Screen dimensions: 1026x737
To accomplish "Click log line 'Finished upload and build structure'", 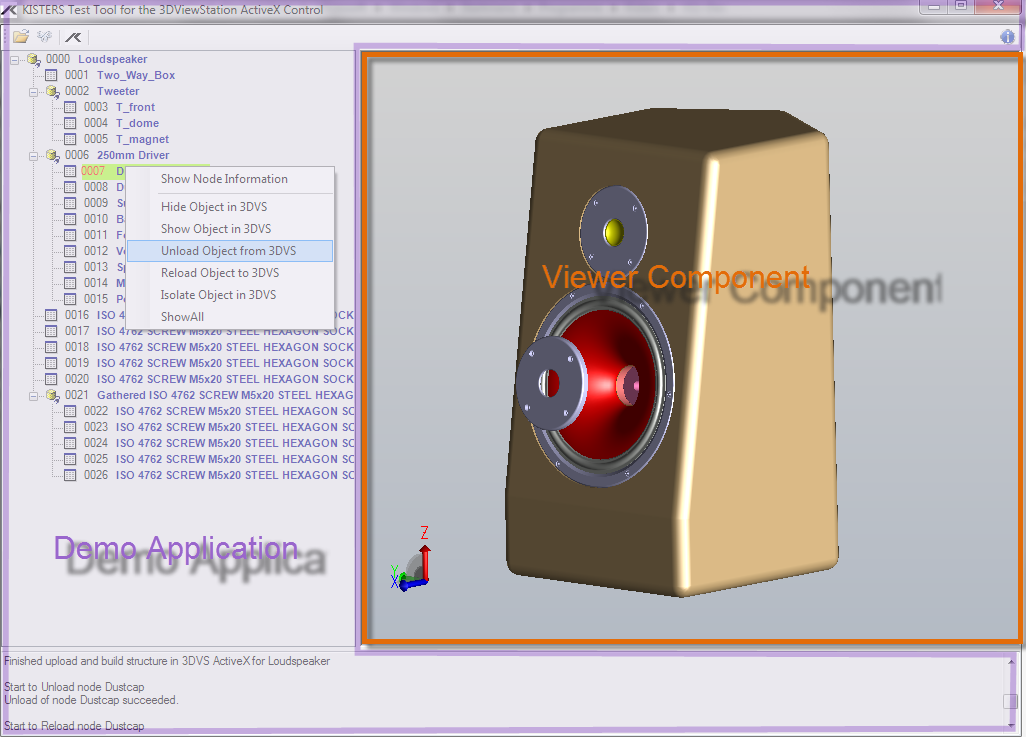I will pos(167,661).
